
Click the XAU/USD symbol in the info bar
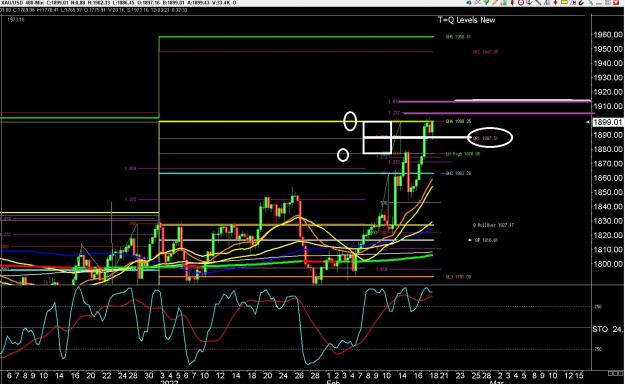(13, 3)
